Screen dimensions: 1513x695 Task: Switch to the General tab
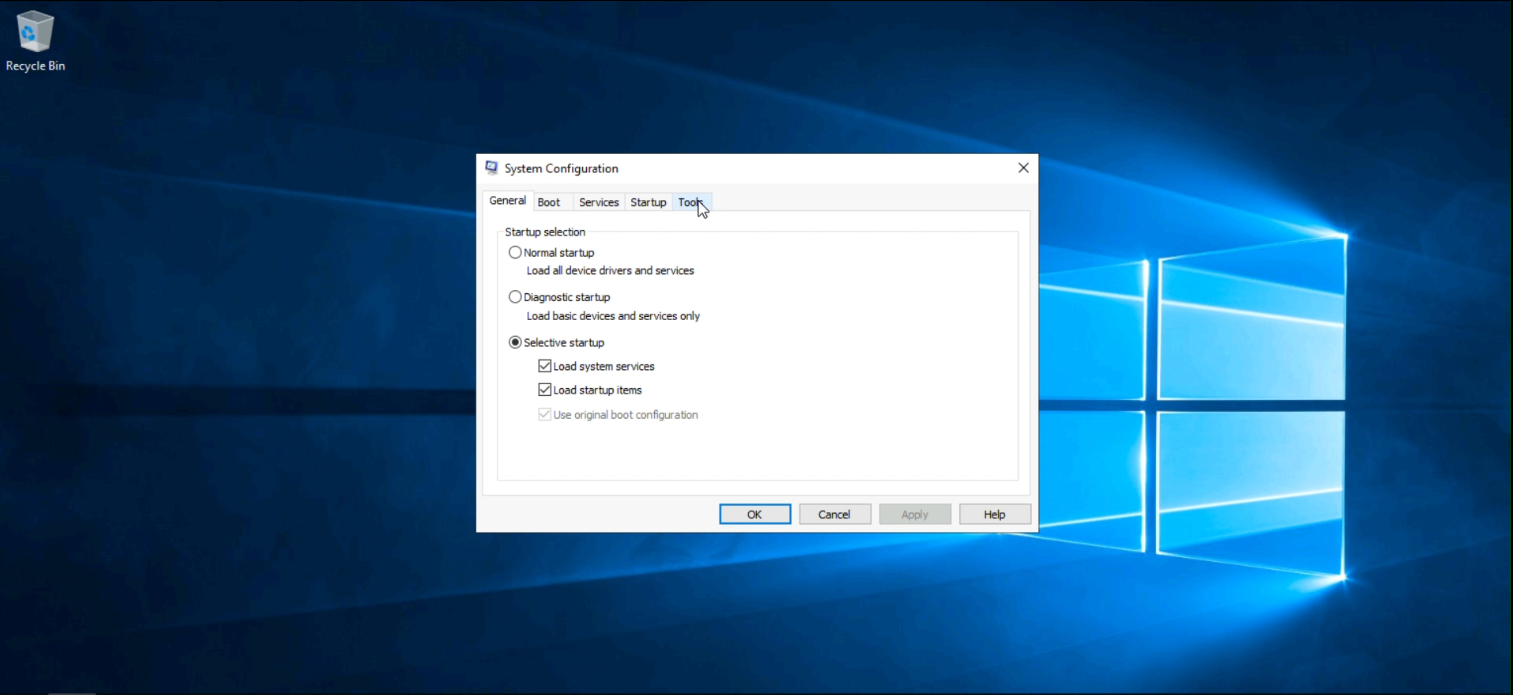pos(508,201)
